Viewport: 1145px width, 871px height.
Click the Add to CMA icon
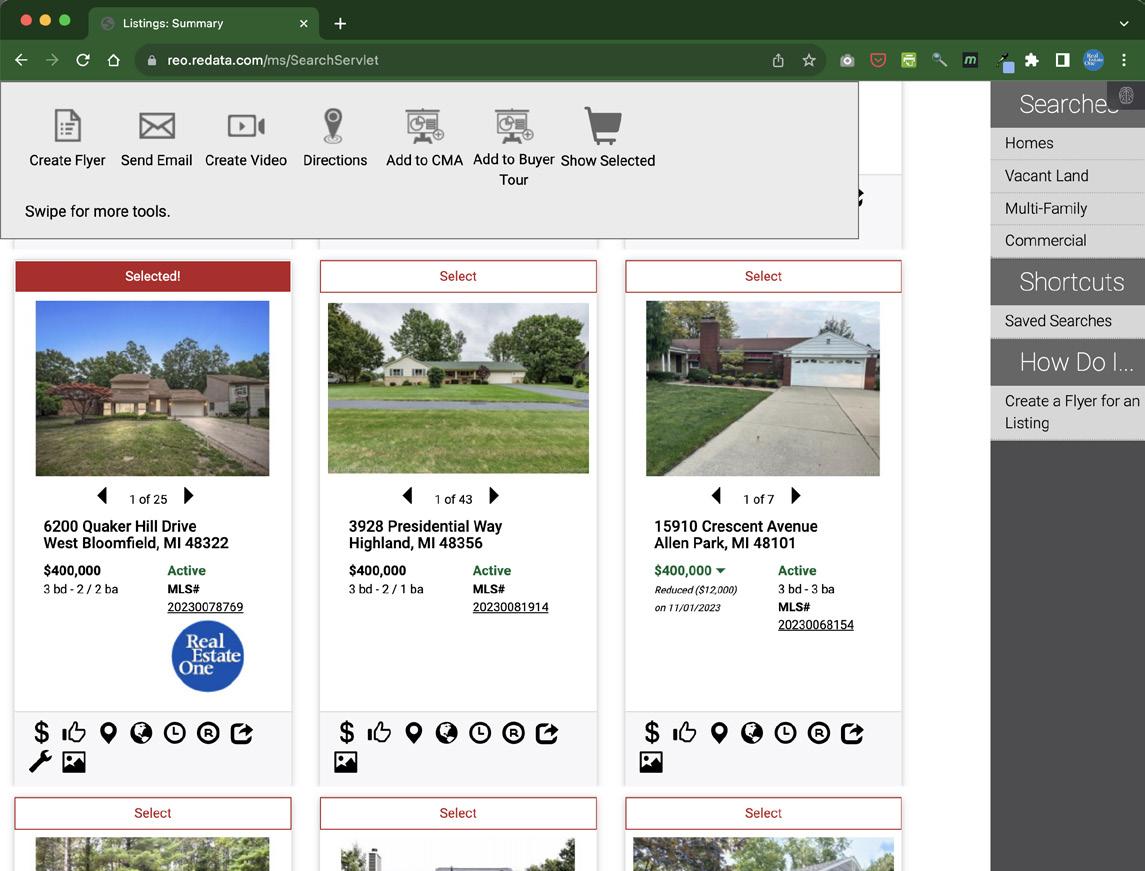pyautogui.click(x=424, y=127)
